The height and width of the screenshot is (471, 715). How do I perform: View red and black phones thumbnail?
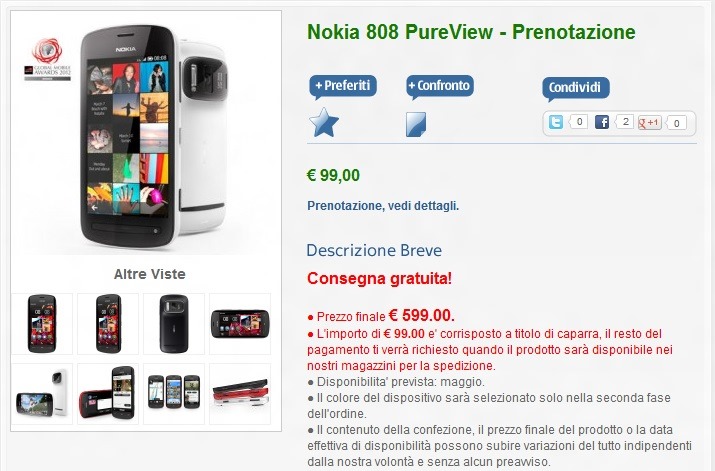point(108,394)
